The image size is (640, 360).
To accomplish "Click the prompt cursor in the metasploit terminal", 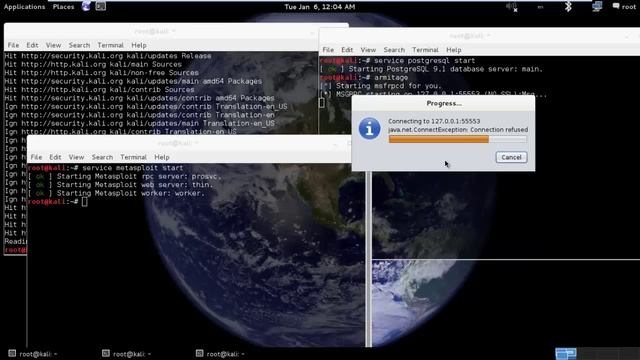I will click(84, 202).
